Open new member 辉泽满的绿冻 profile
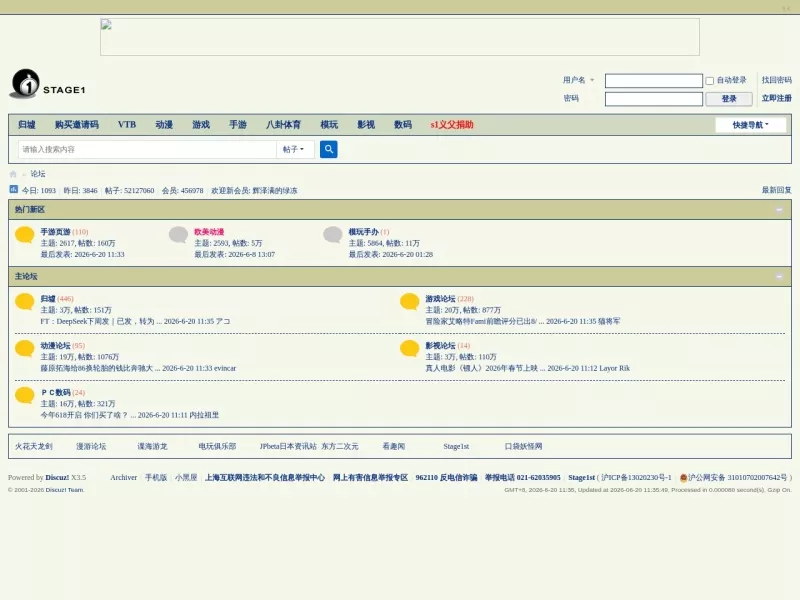 pyautogui.click(x=274, y=190)
